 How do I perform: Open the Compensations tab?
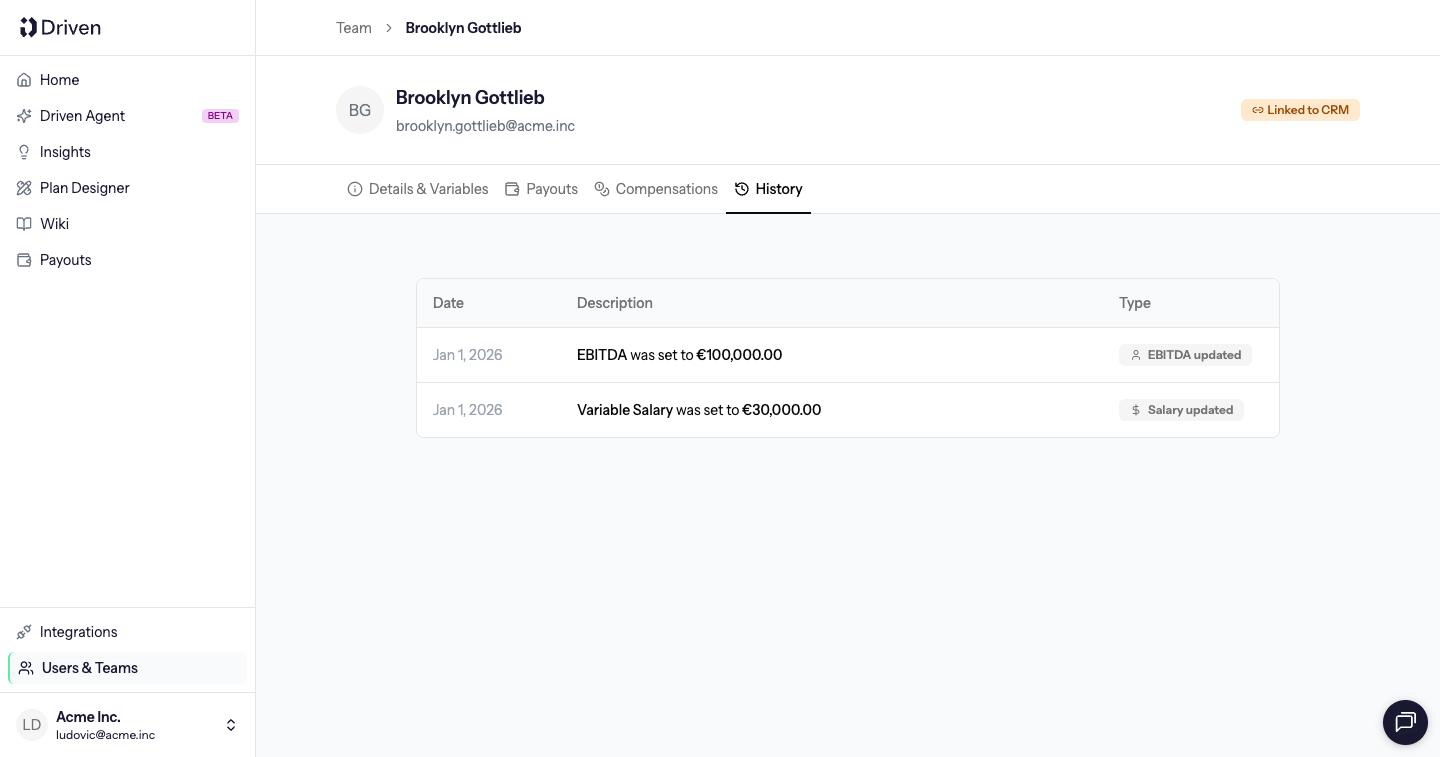(x=656, y=189)
